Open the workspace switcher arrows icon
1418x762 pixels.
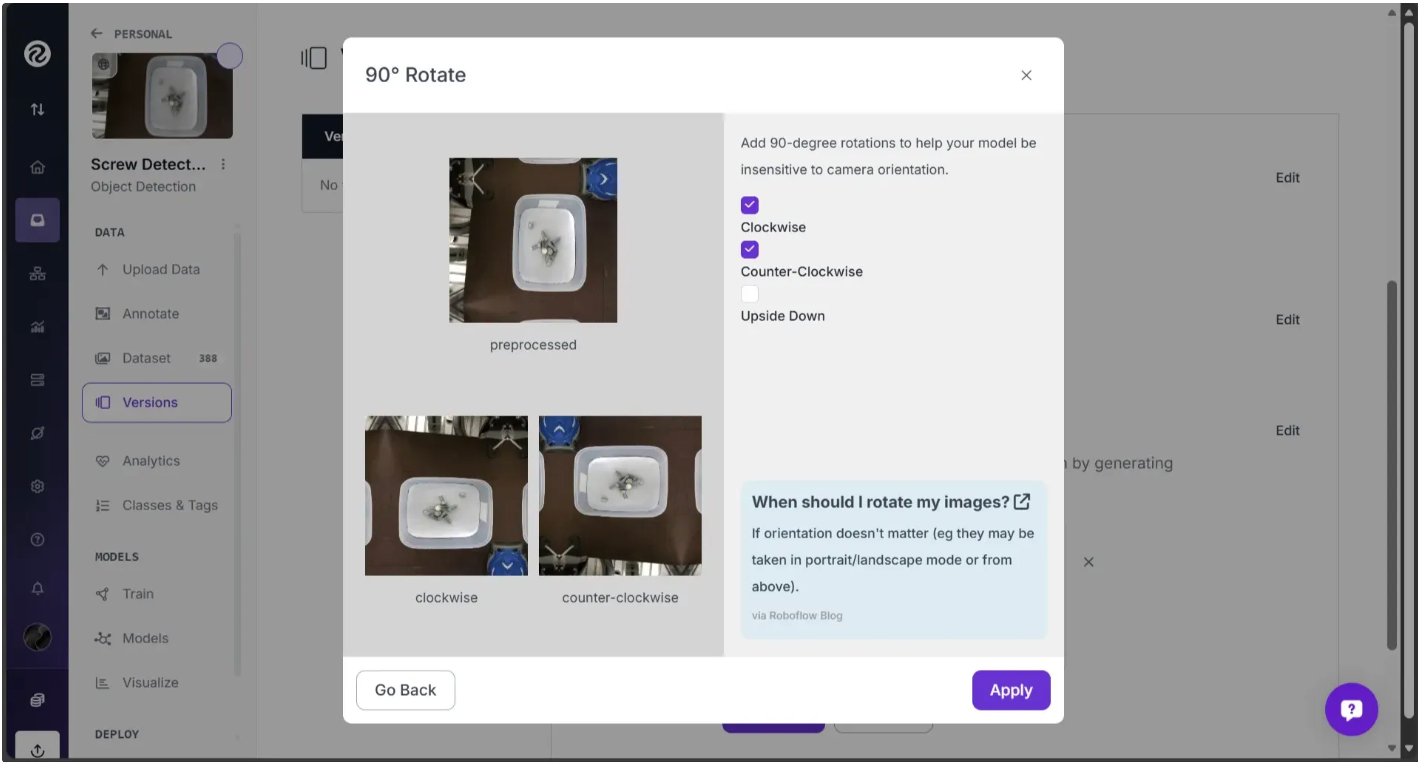click(37, 109)
